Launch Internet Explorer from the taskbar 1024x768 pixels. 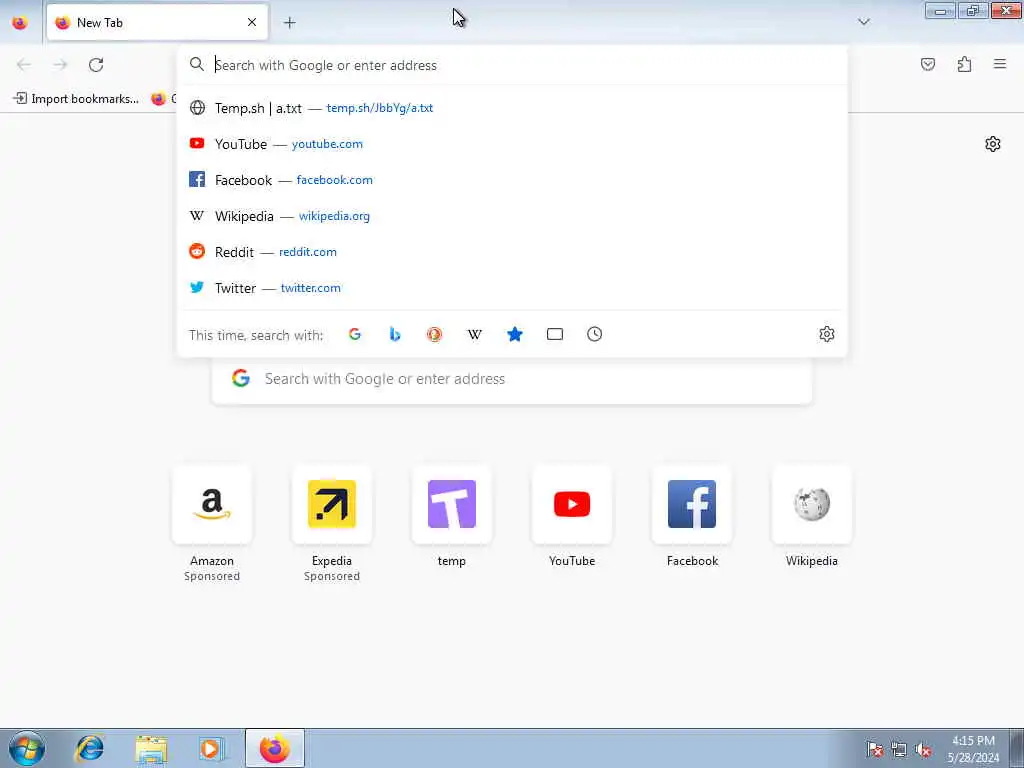point(89,748)
